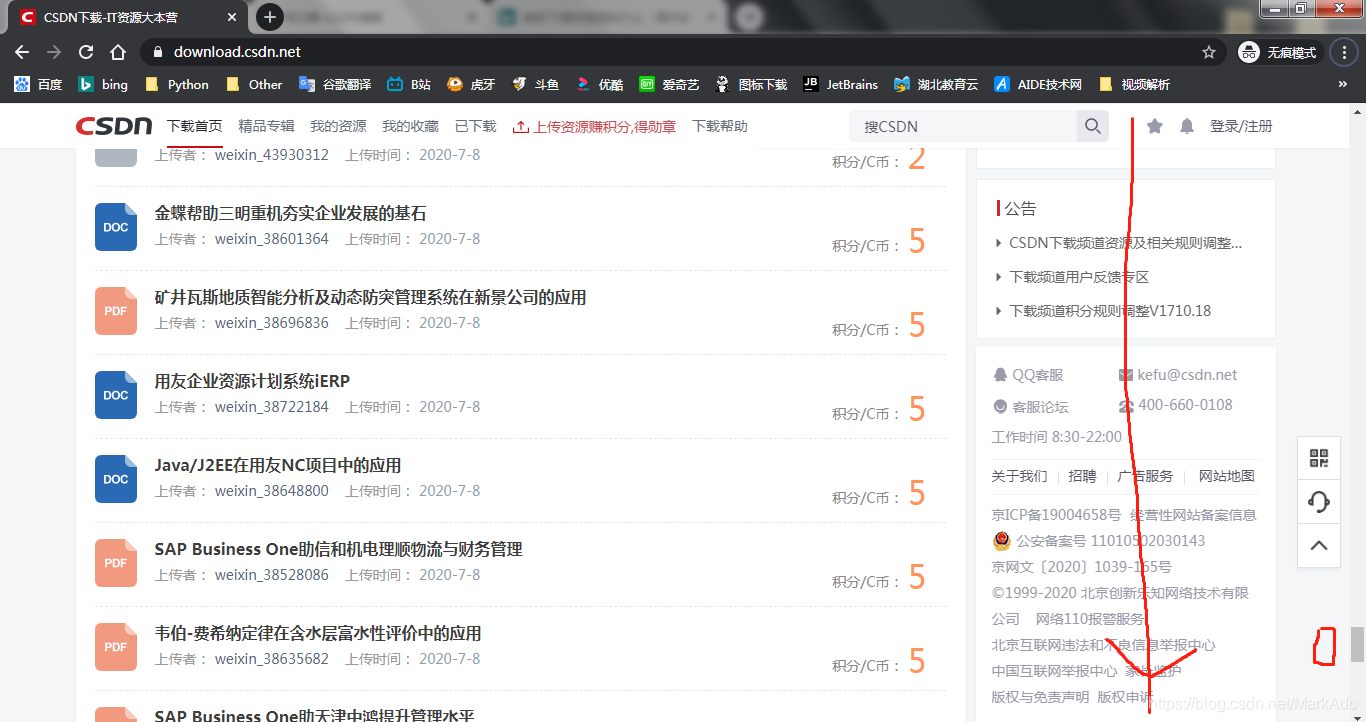1366x722 pixels.
Task: Select the 下载帮助 nav tab
Action: click(720, 126)
